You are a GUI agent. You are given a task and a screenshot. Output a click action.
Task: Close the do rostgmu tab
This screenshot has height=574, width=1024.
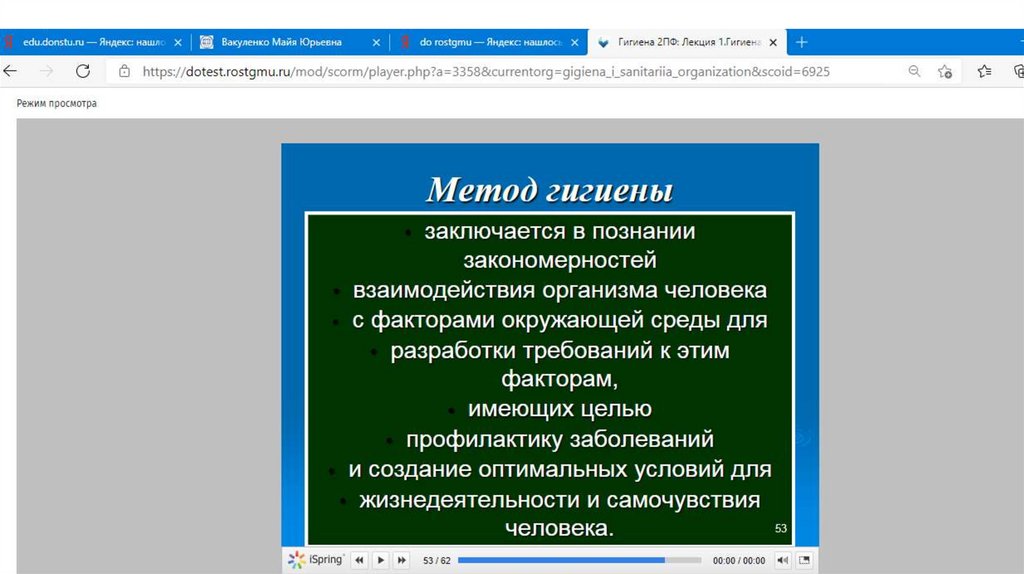(575, 42)
